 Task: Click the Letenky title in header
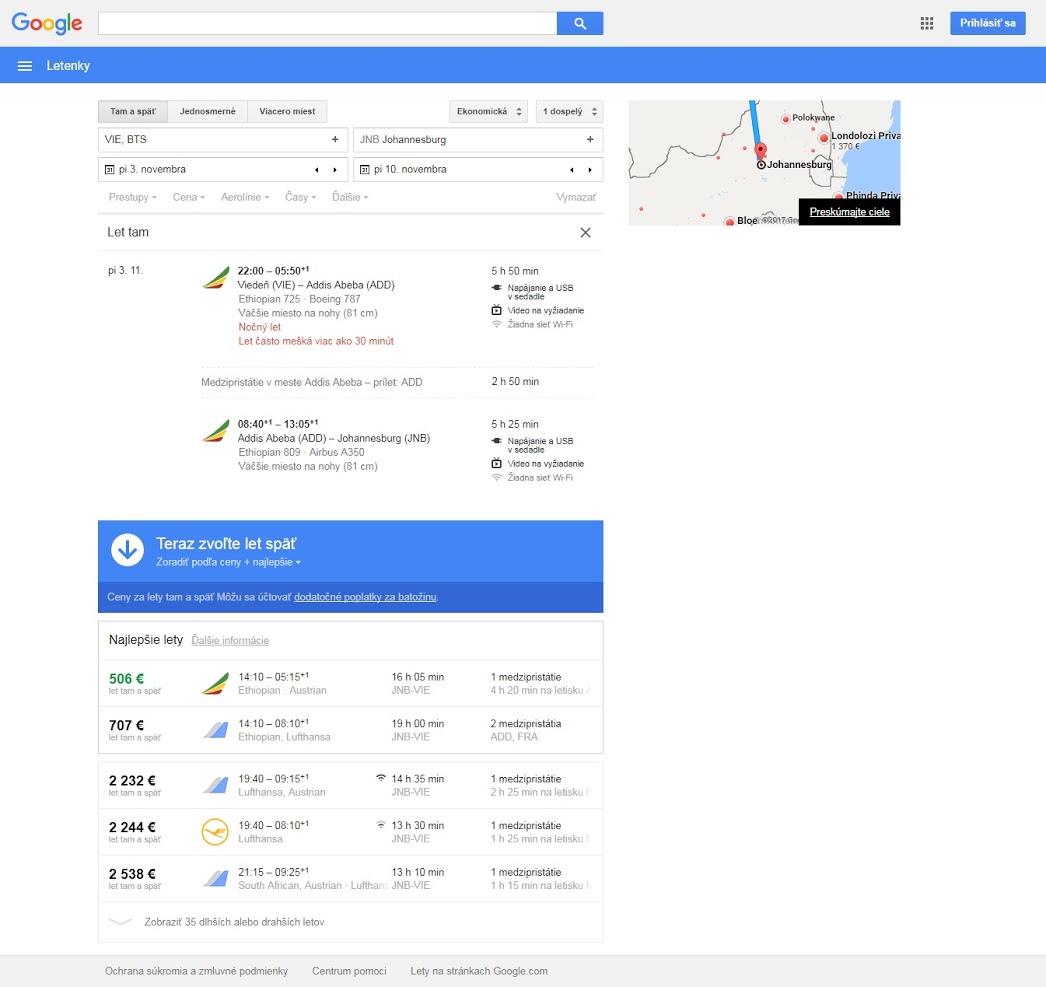(68, 66)
